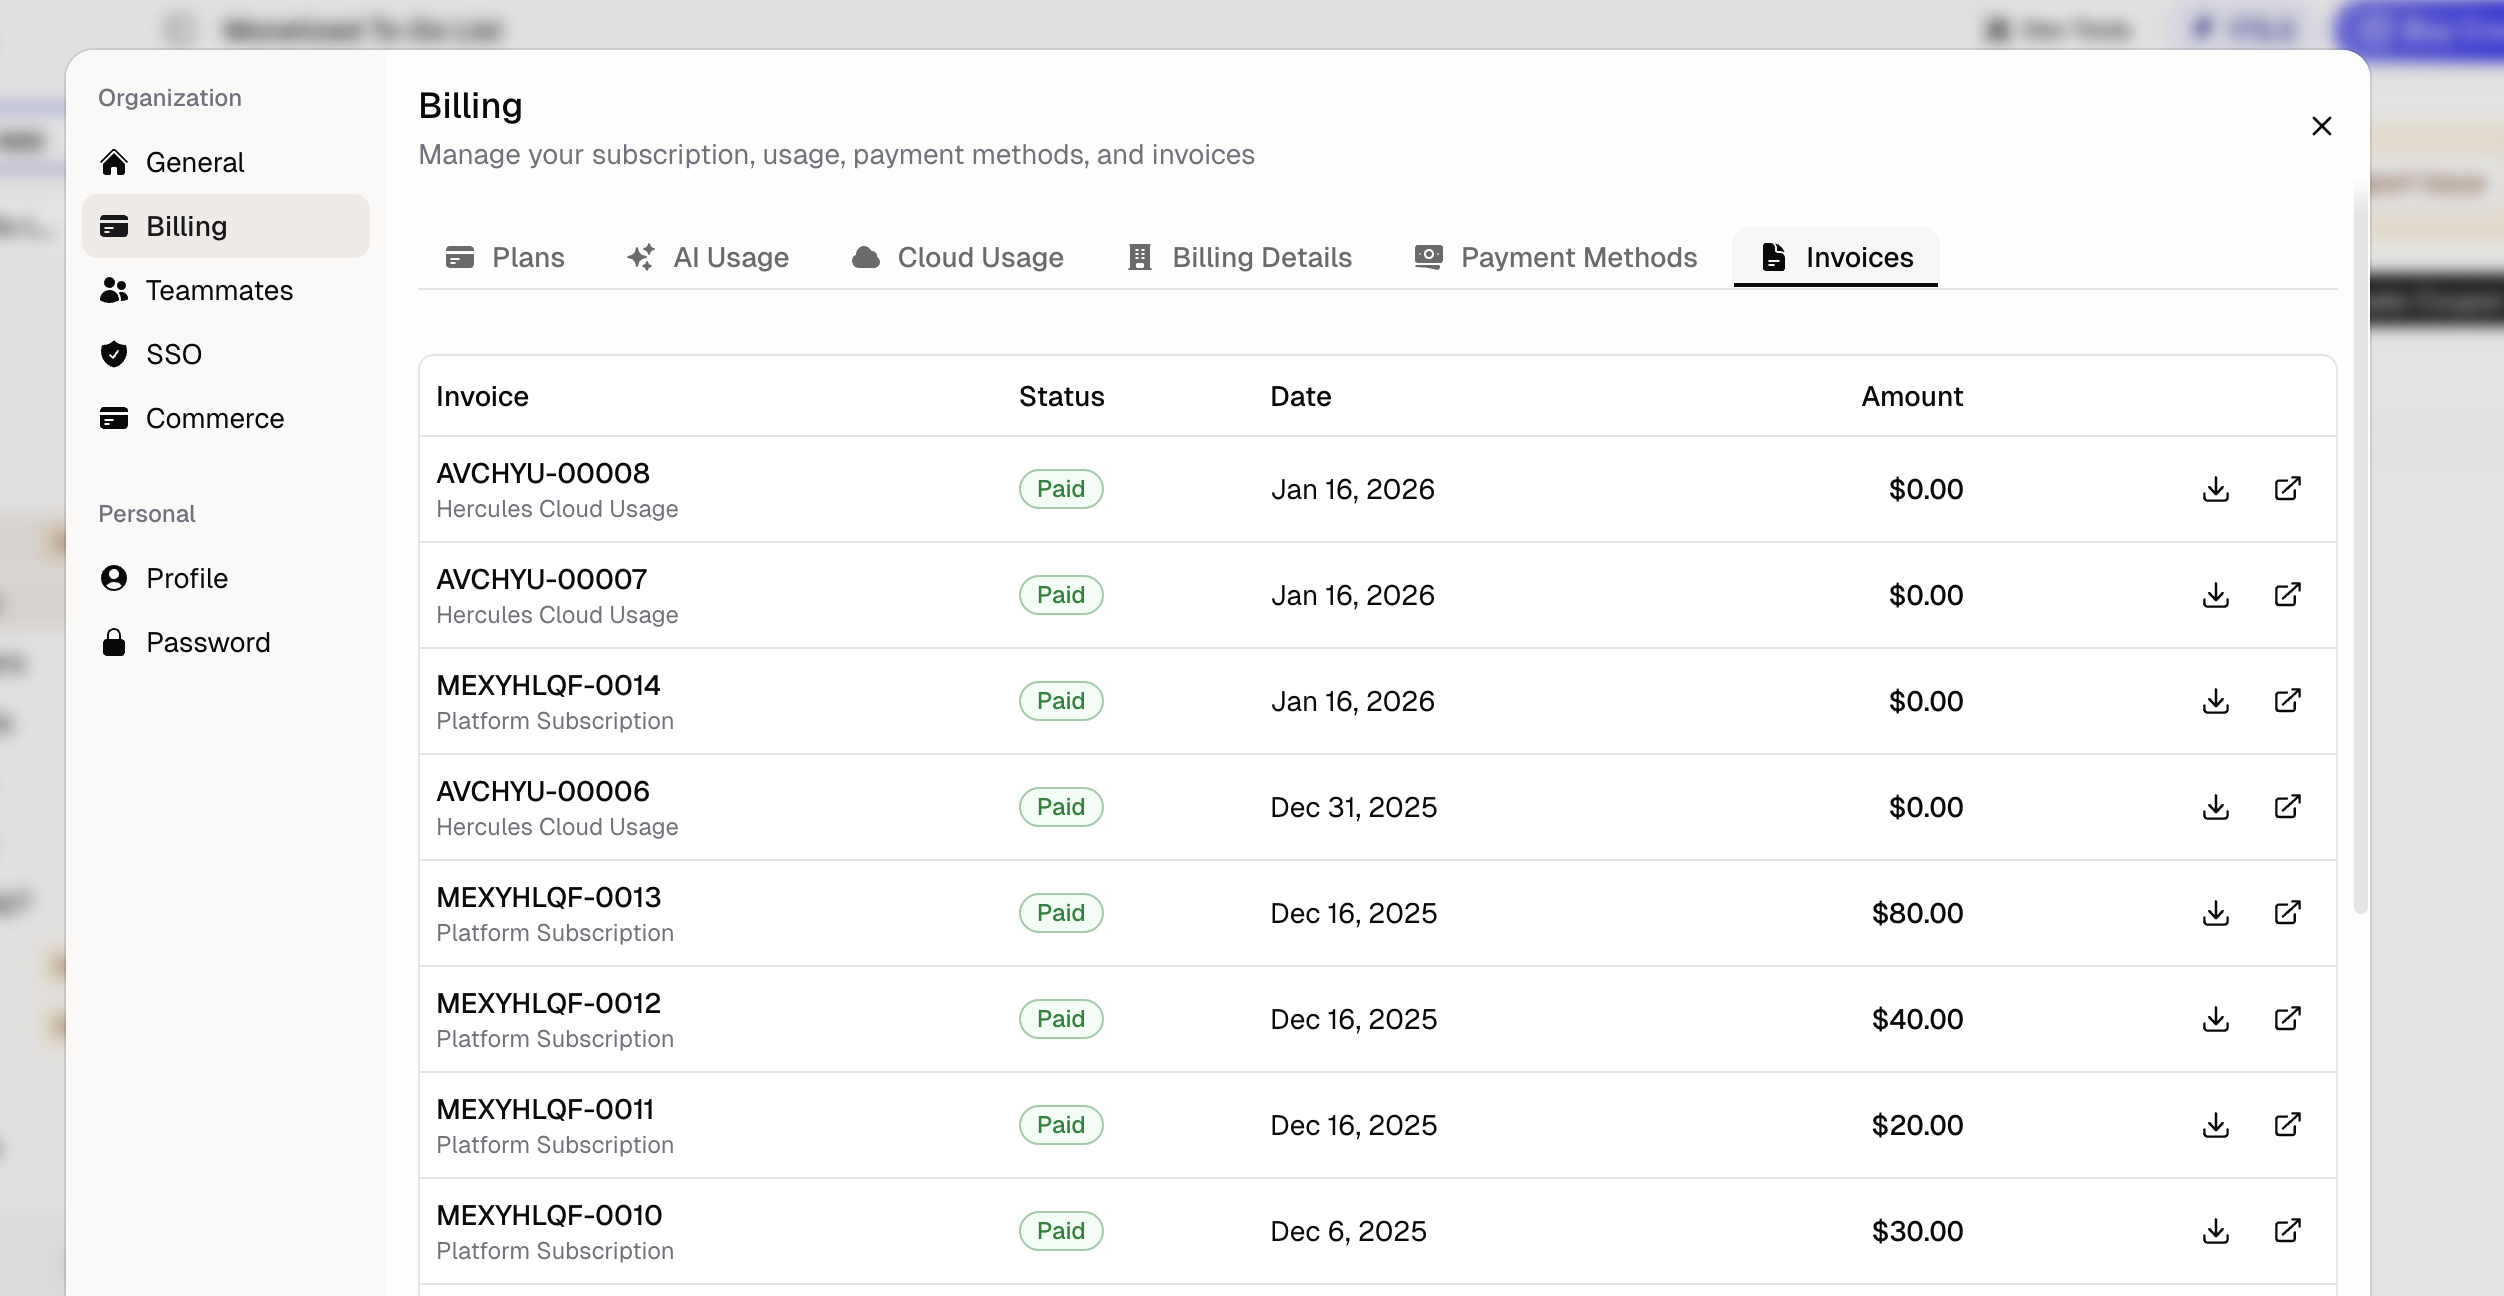Download invoice MEXYHLQF-0013
The width and height of the screenshot is (2504, 1296).
coord(2216,913)
